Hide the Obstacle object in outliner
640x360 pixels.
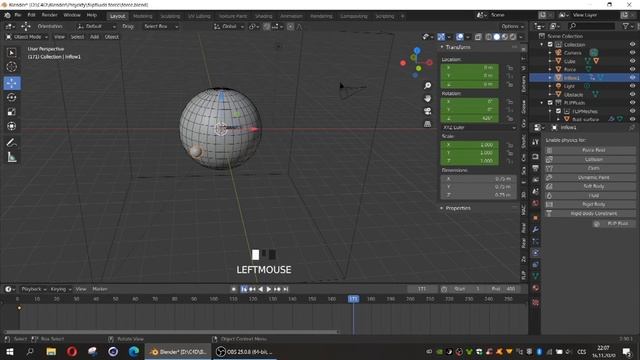tap(632, 94)
